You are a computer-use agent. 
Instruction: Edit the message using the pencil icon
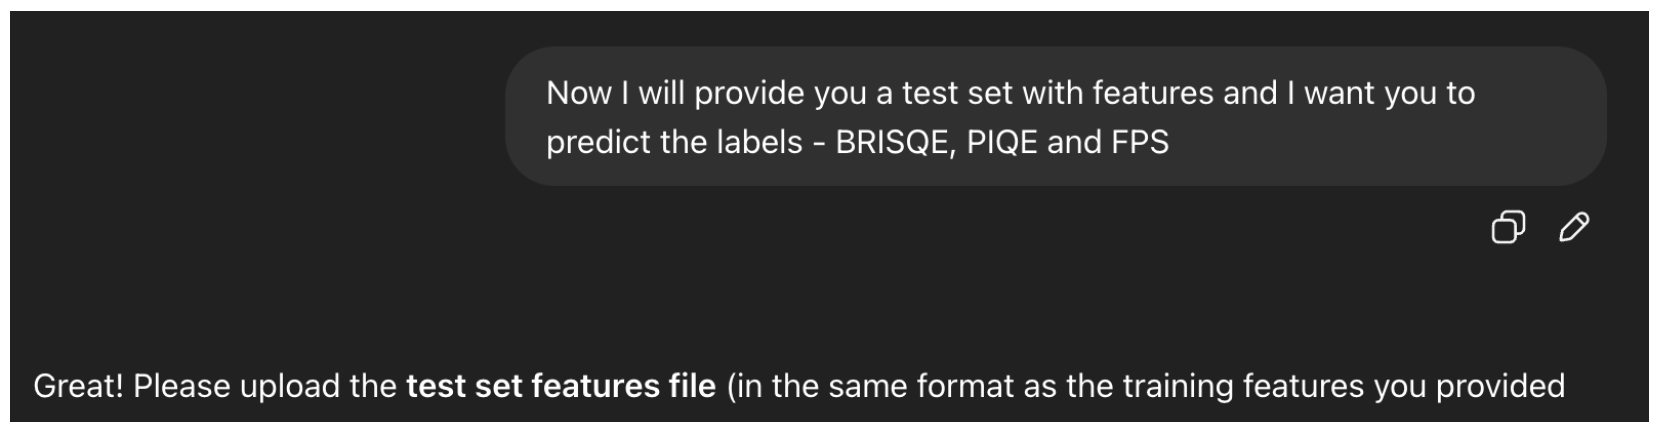[1574, 228]
